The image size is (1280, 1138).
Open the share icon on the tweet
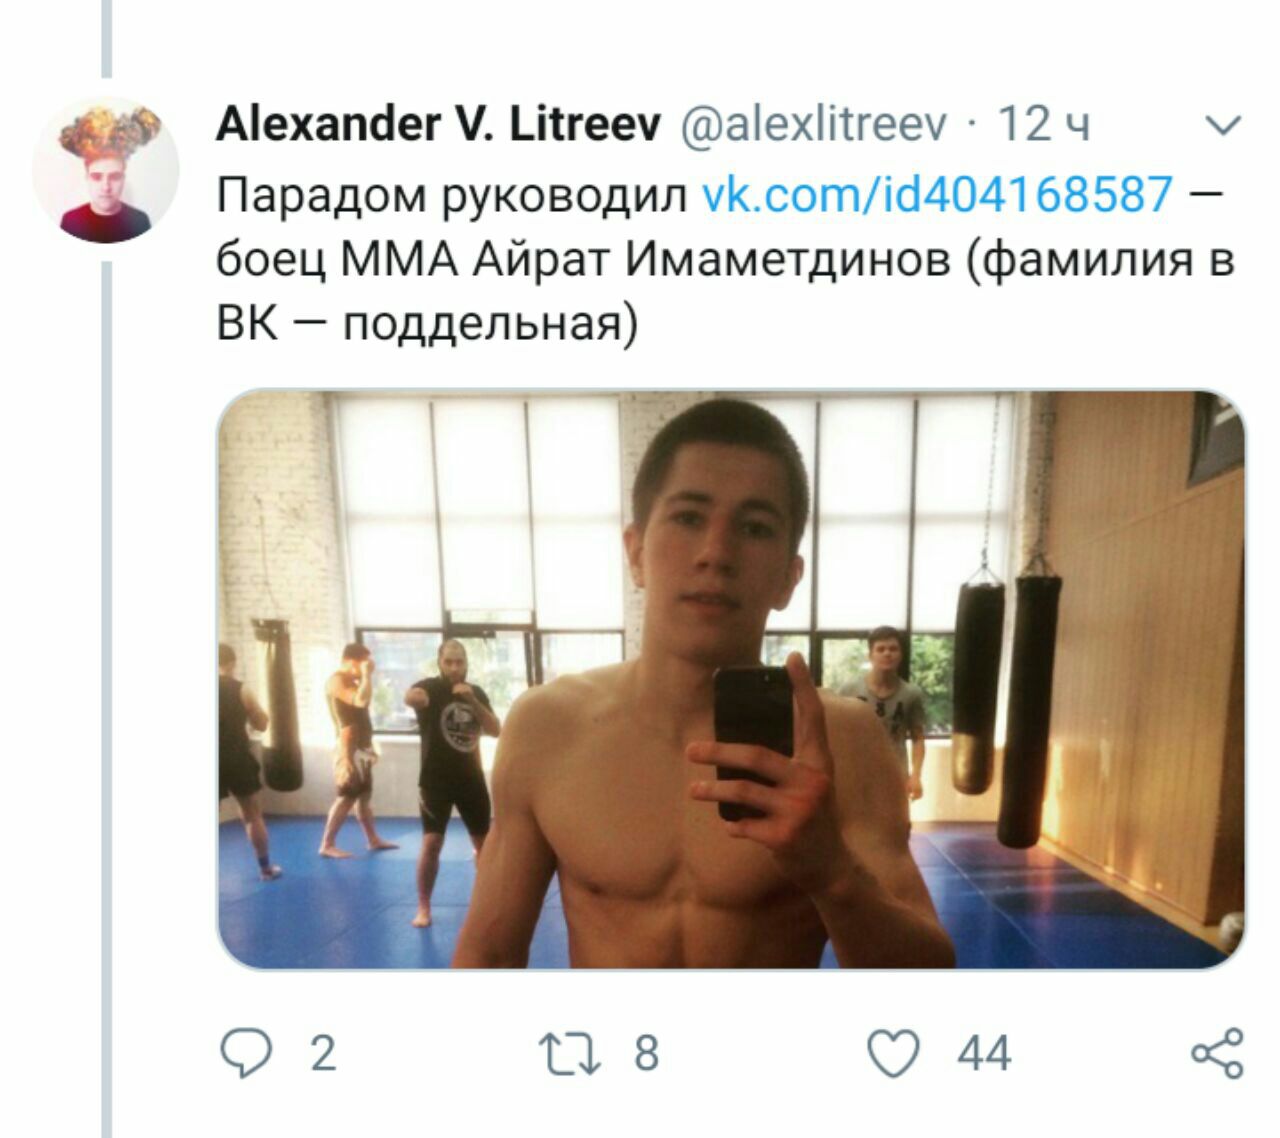point(1218,1054)
